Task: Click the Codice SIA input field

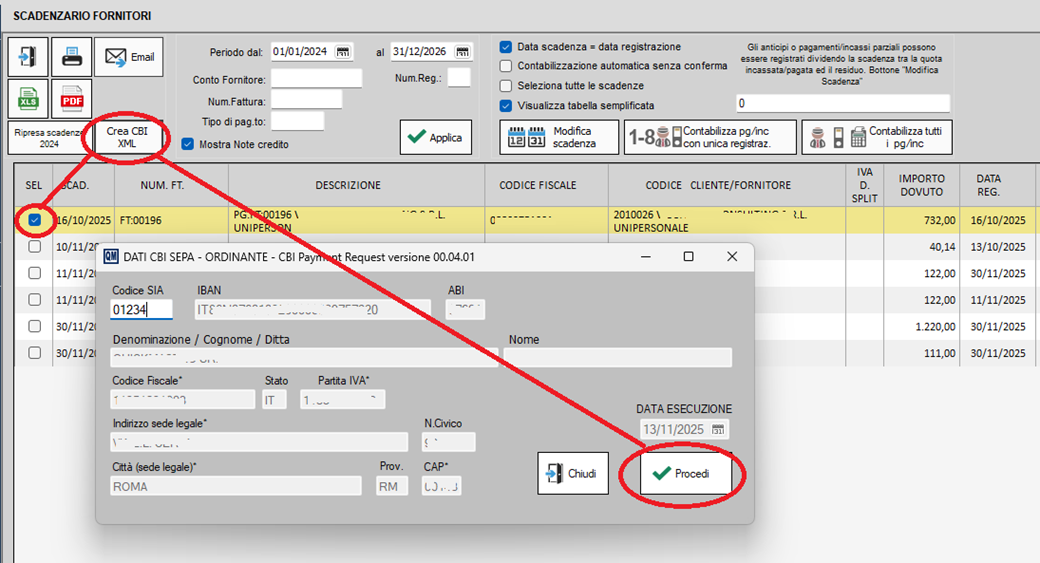Action: pos(141,310)
